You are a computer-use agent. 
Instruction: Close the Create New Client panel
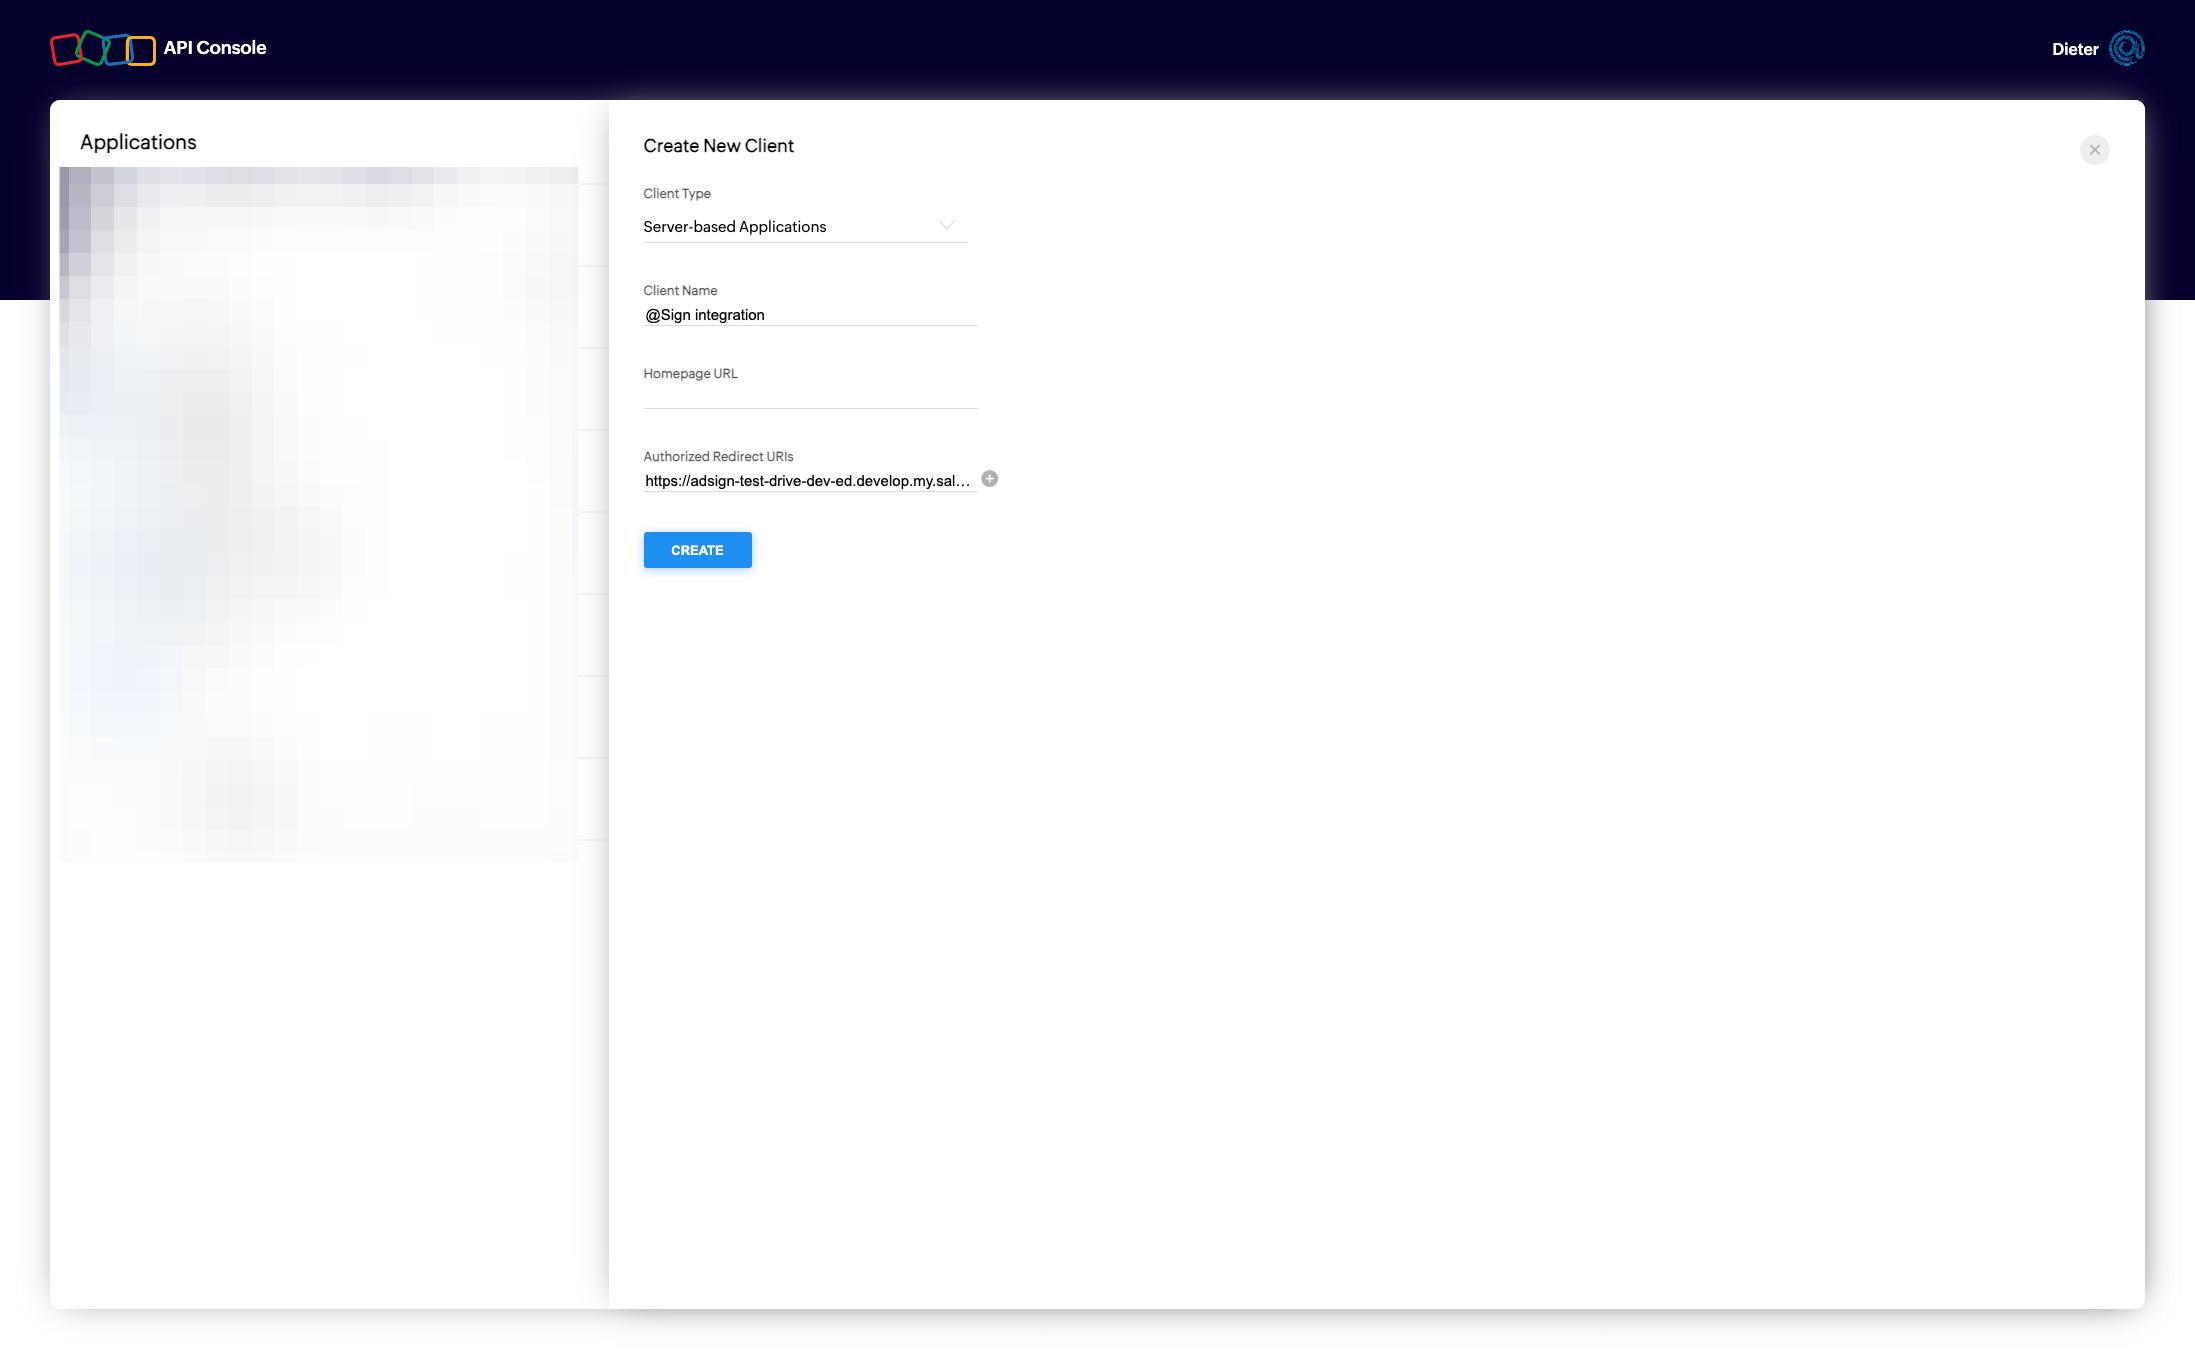[2094, 150]
